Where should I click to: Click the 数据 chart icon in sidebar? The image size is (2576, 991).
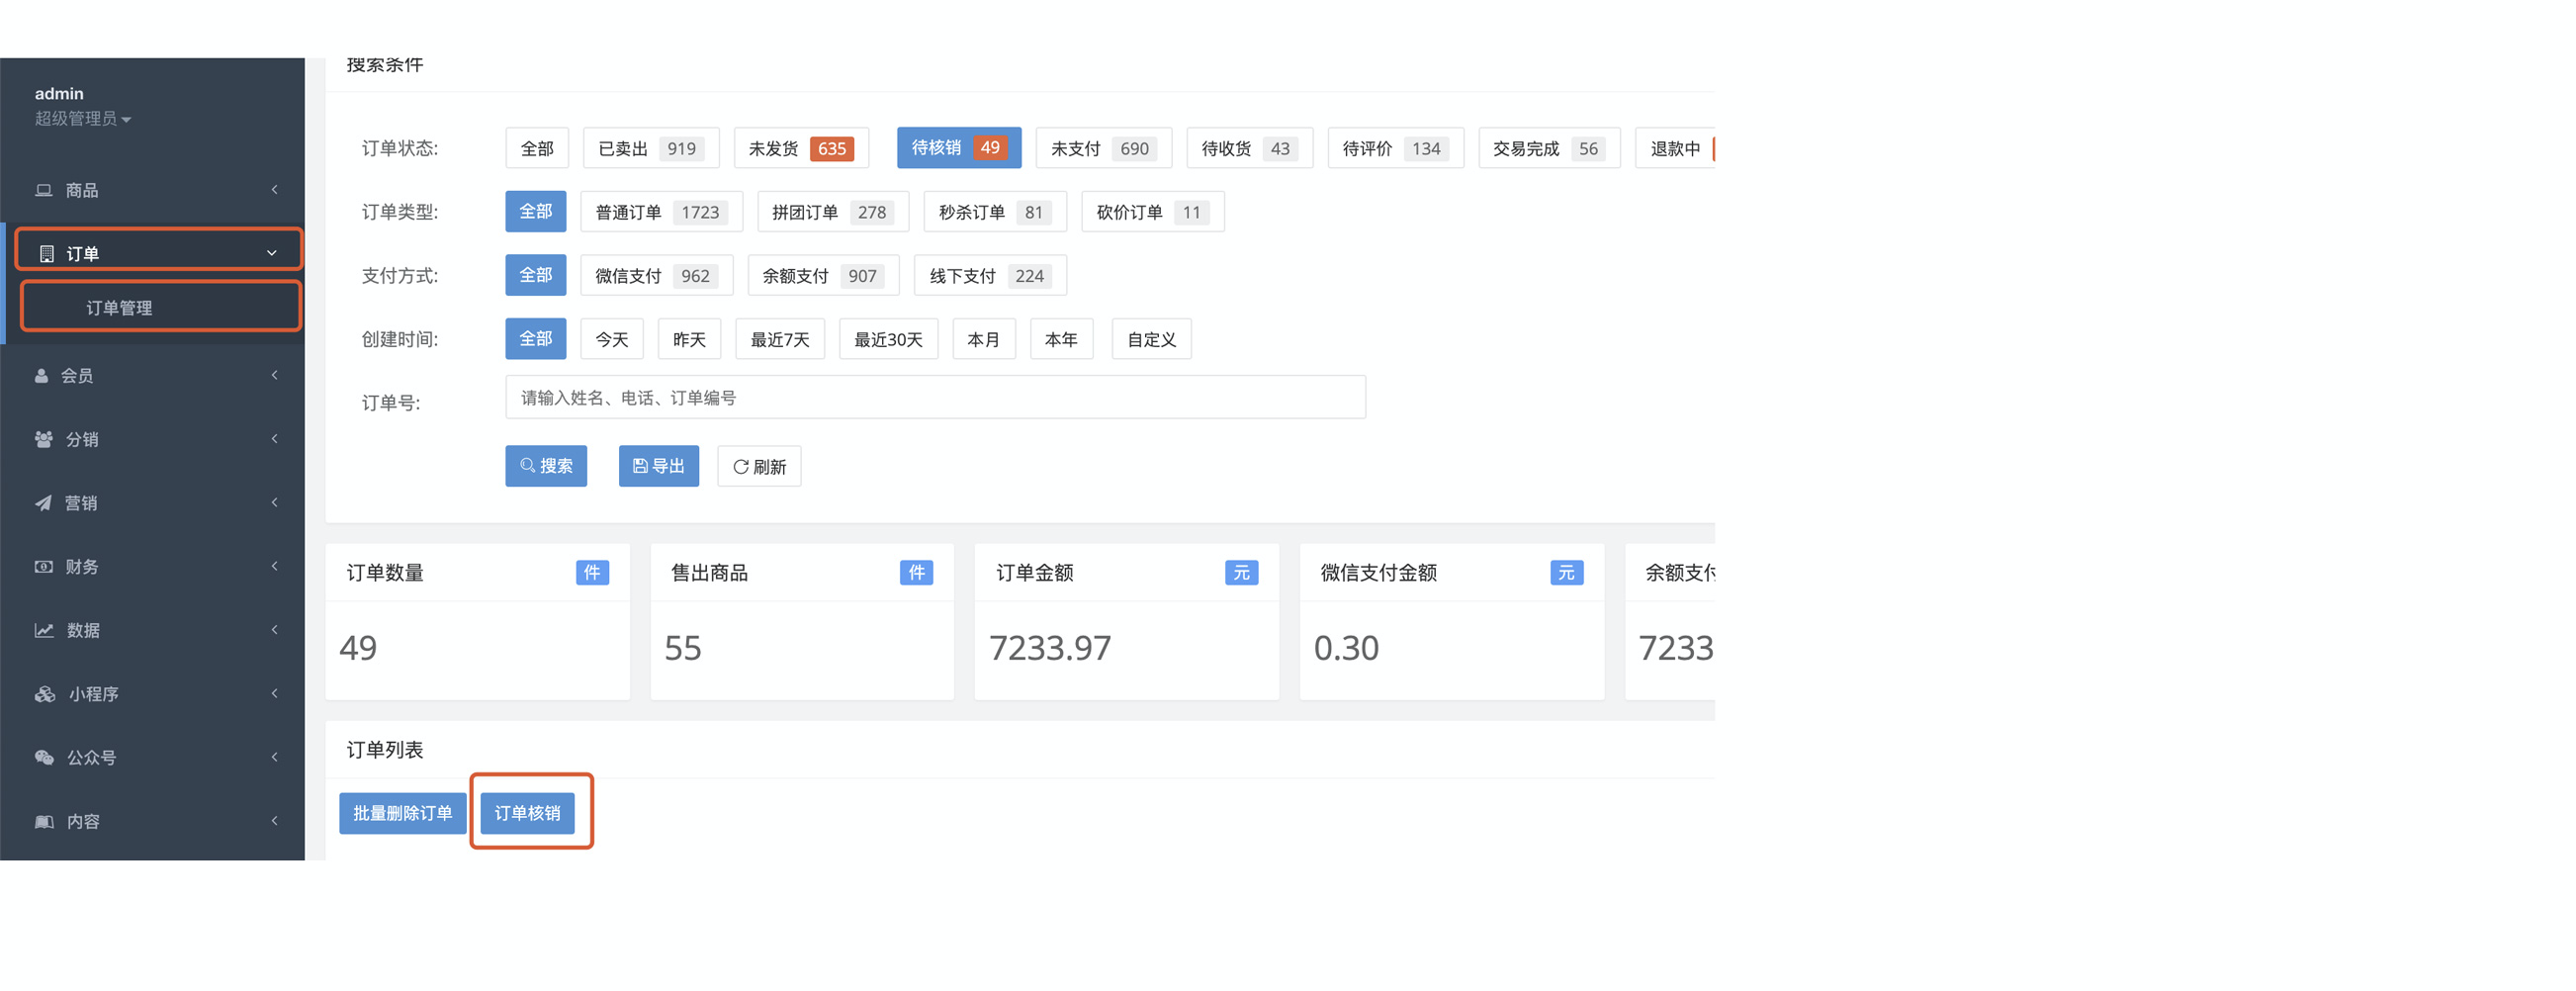44,630
